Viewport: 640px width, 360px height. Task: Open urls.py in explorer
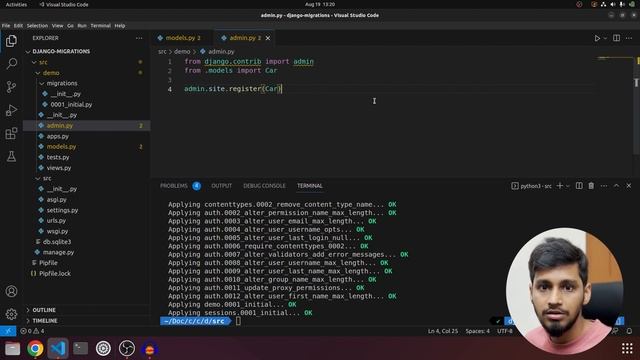tap(56, 220)
